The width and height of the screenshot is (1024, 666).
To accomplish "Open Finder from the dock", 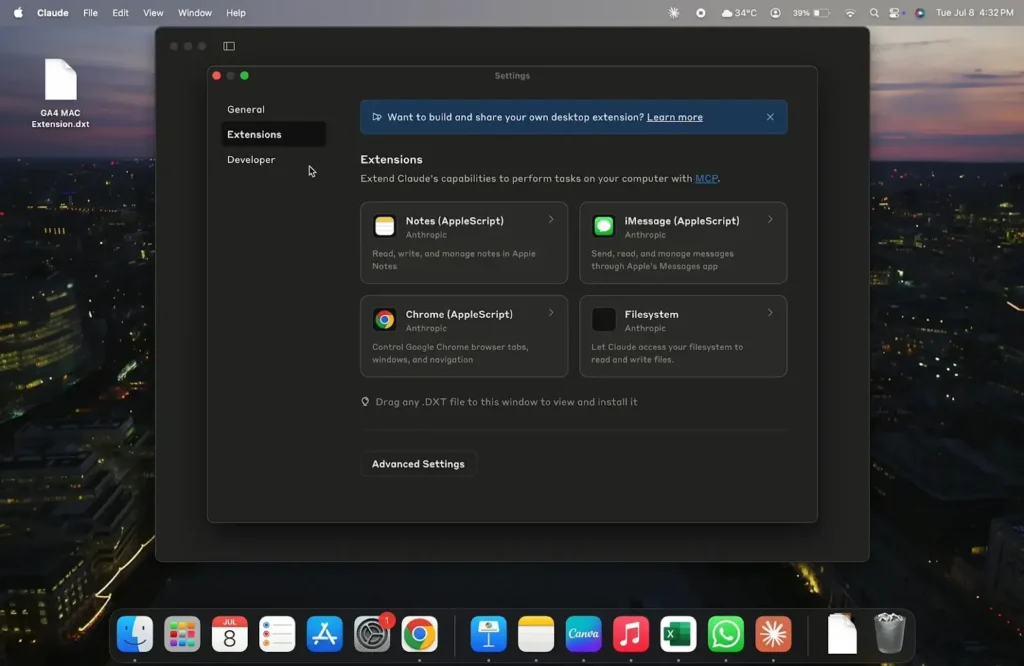I will coord(135,633).
